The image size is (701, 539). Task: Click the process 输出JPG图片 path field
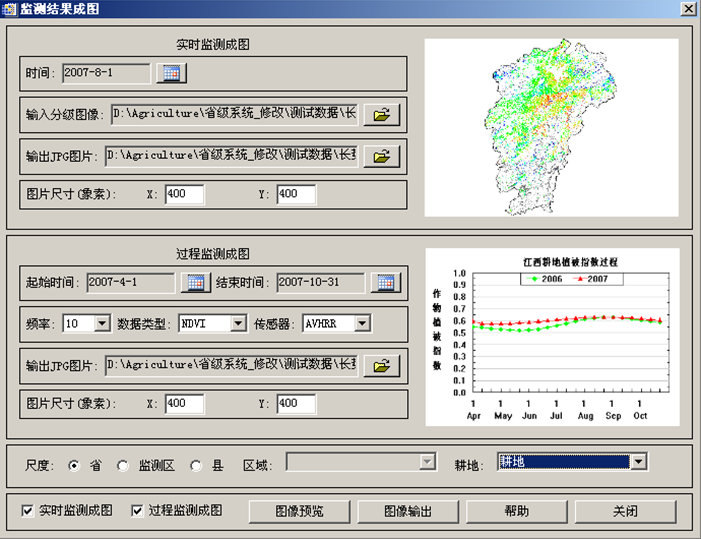[232, 366]
